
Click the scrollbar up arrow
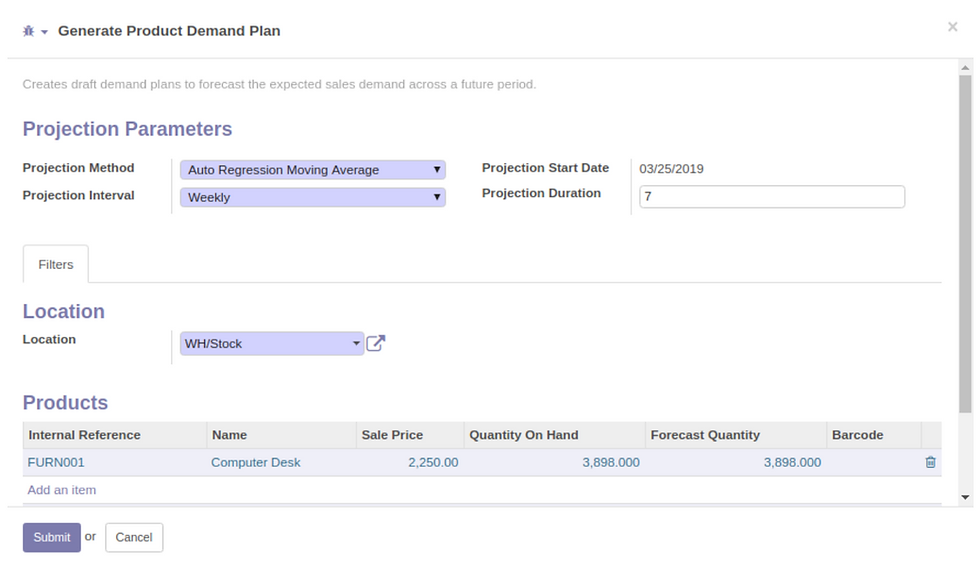966,67
